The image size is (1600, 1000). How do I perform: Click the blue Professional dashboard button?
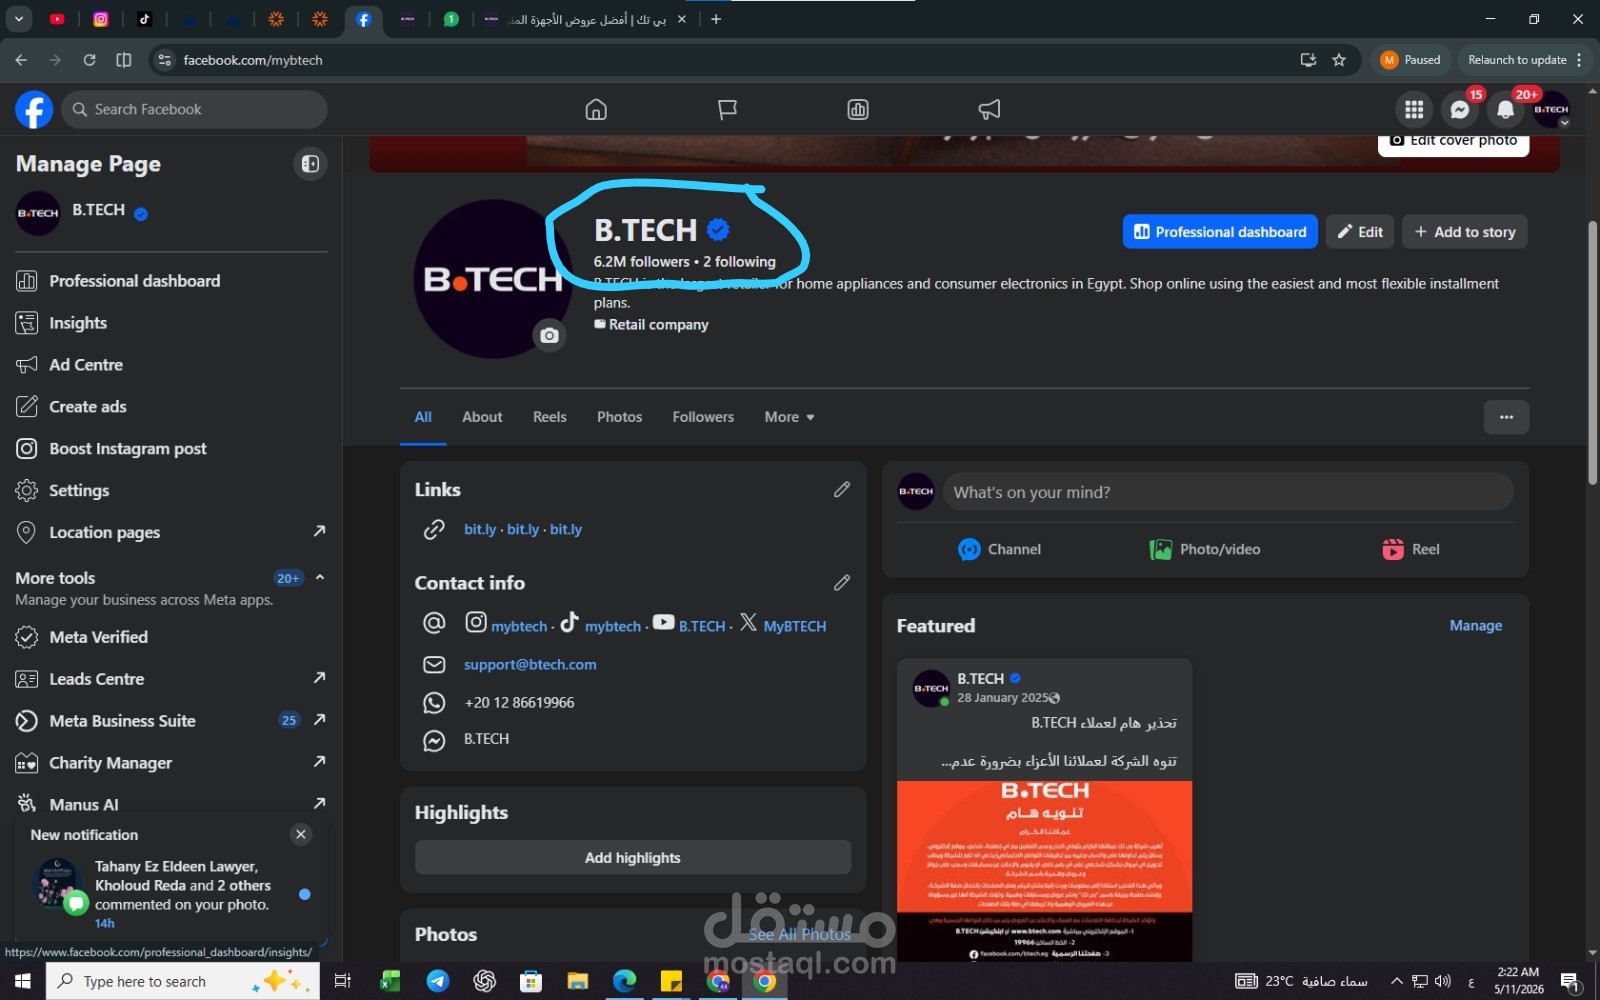[x=1220, y=232]
